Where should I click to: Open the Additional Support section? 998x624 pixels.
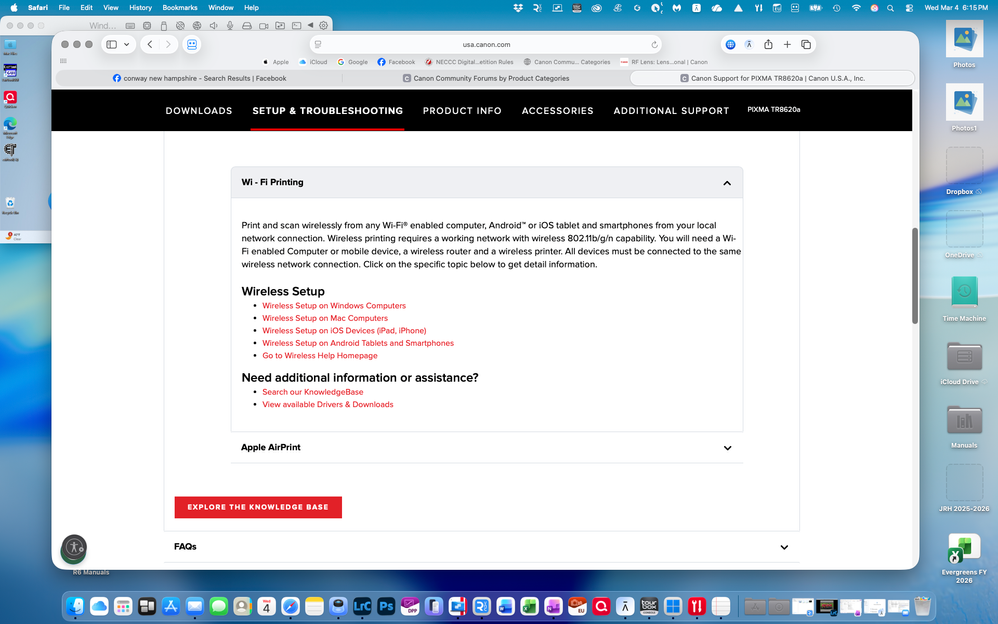click(x=671, y=111)
